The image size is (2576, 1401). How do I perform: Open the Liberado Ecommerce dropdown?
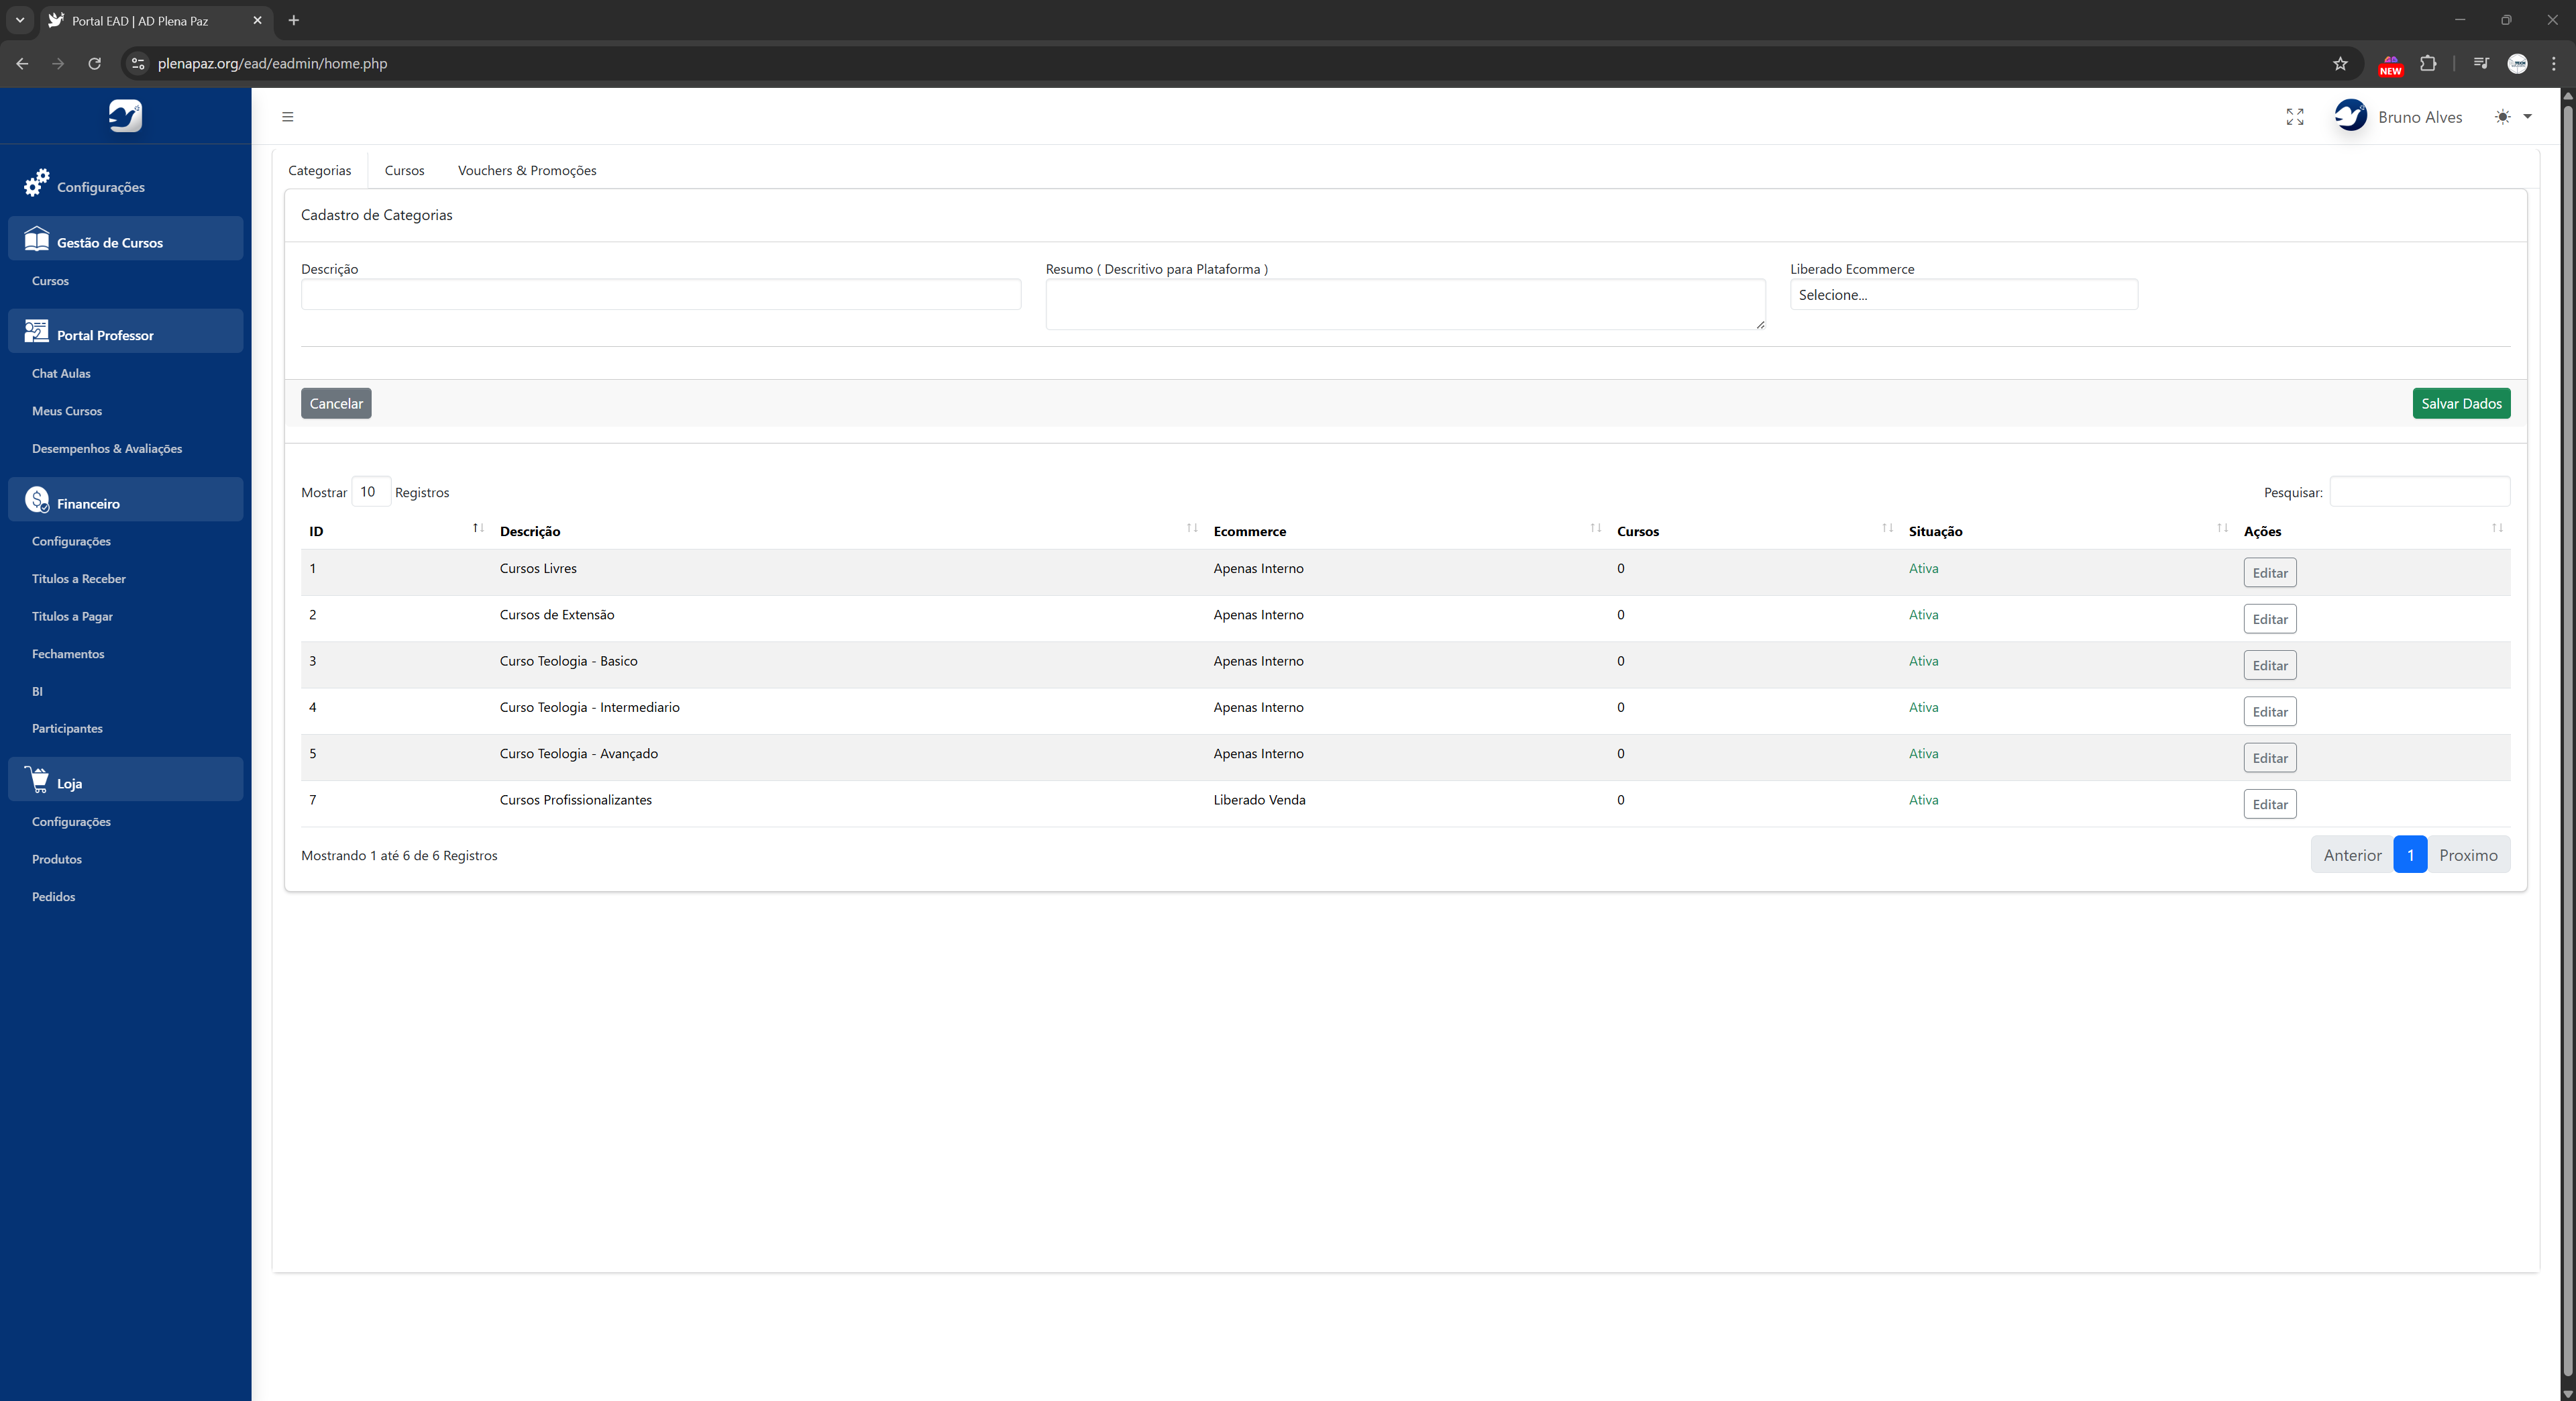pos(1963,295)
